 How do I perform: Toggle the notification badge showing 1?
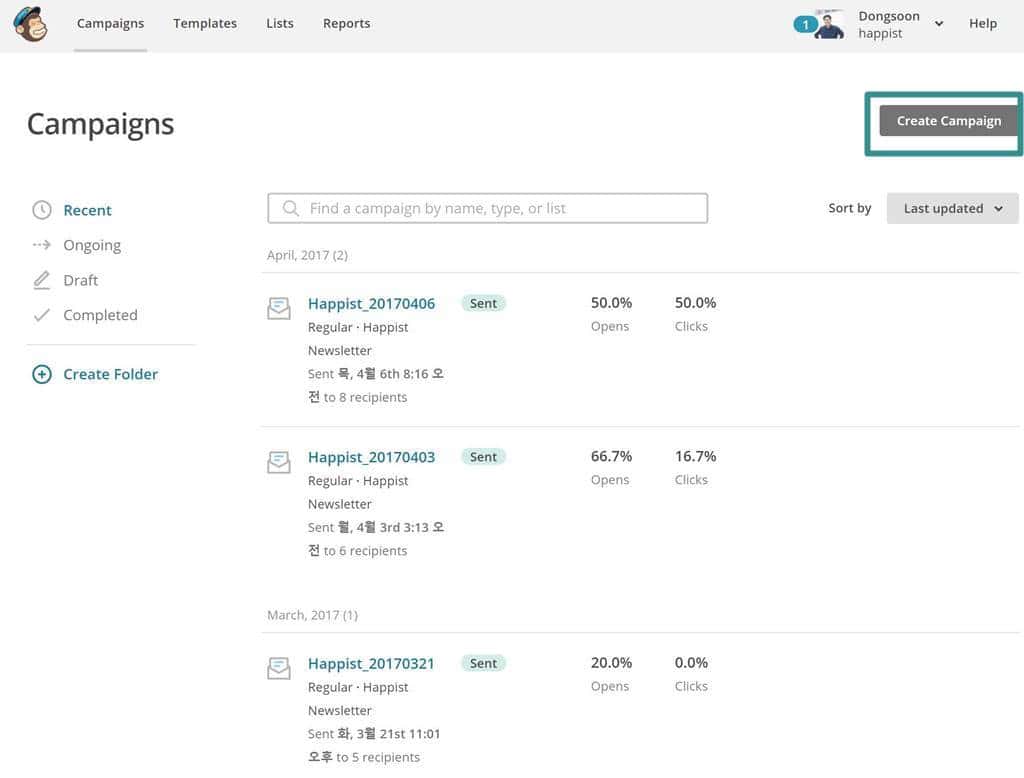pyautogui.click(x=805, y=23)
